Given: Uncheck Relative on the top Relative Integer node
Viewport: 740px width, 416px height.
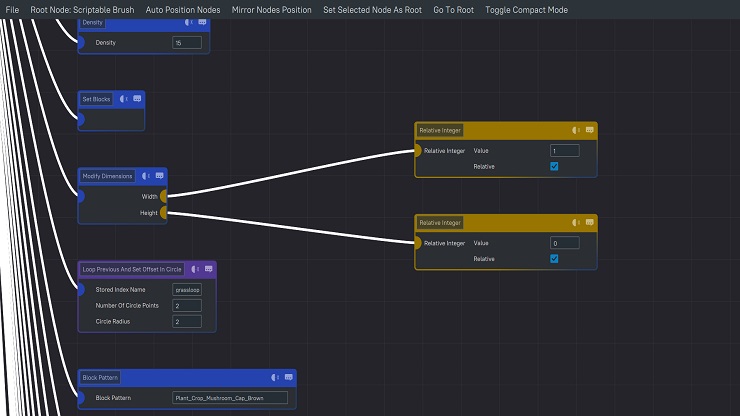Looking at the screenshot, I should (554, 166).
